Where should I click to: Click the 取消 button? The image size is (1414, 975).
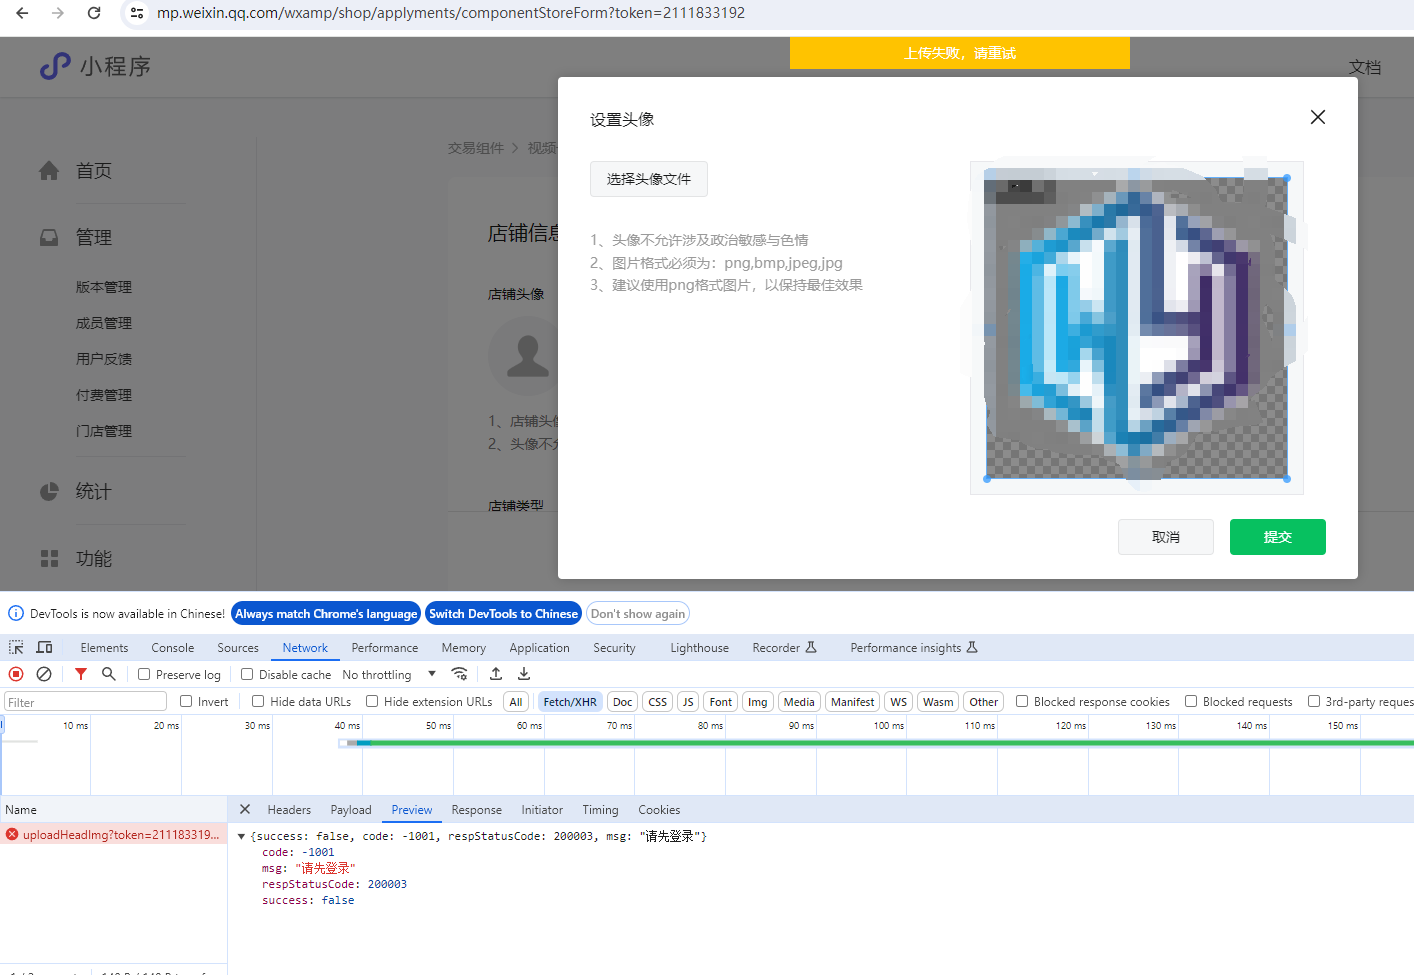tap(1166, 537)
